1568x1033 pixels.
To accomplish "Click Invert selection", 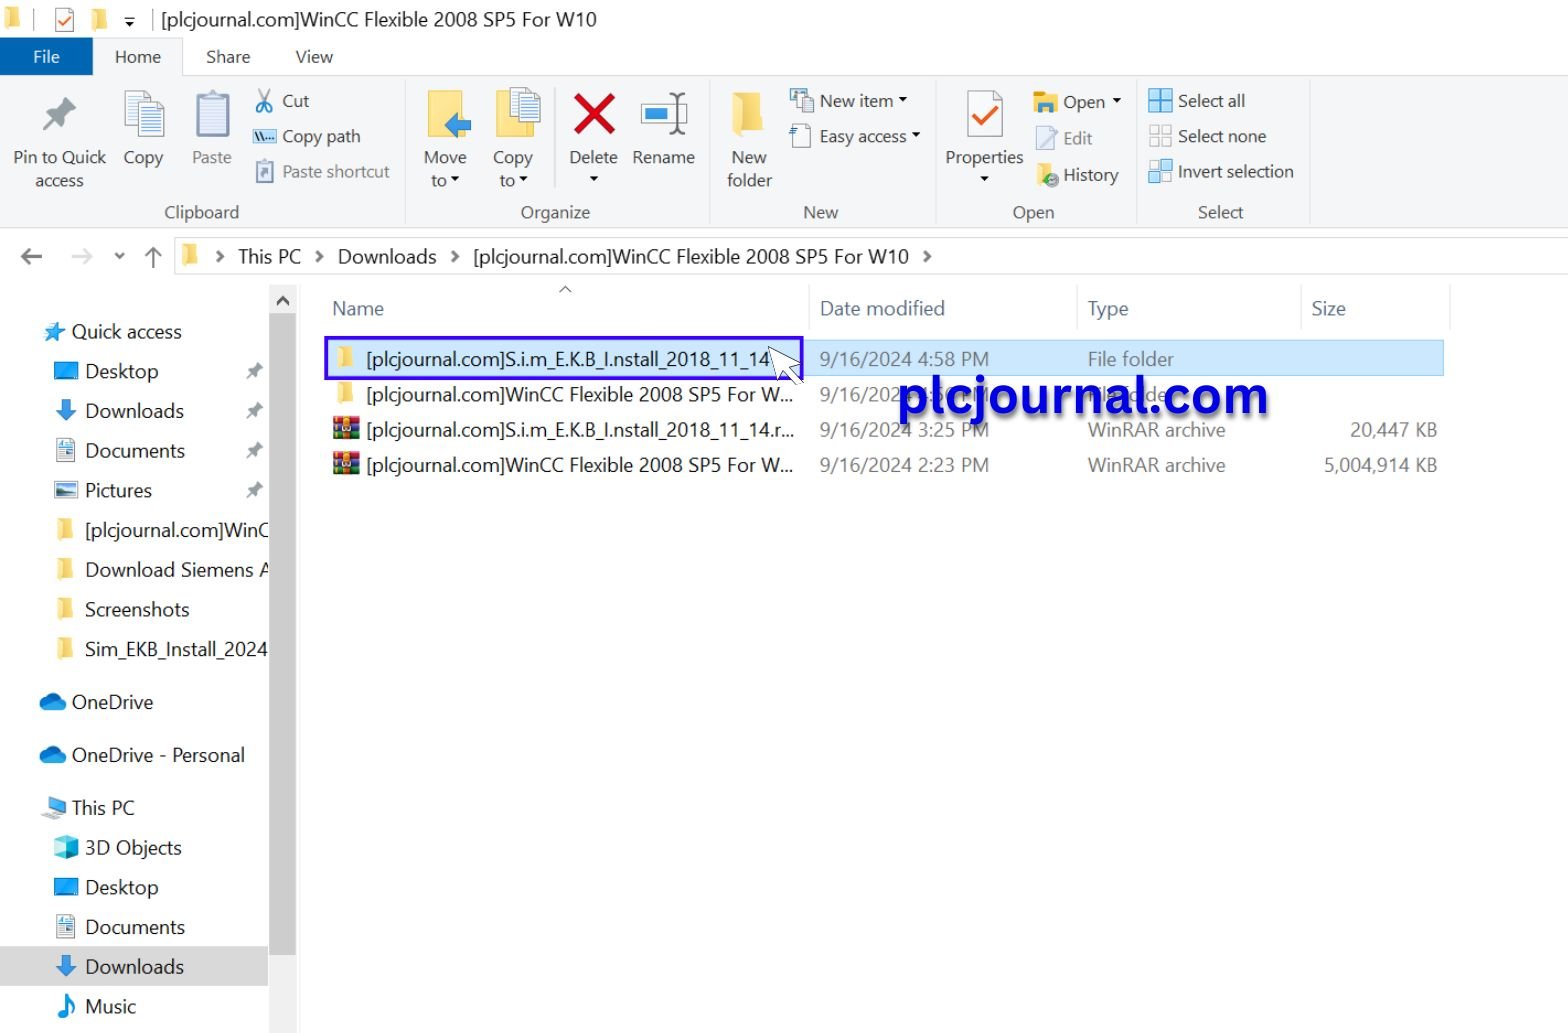I will tap(1221, 171).
